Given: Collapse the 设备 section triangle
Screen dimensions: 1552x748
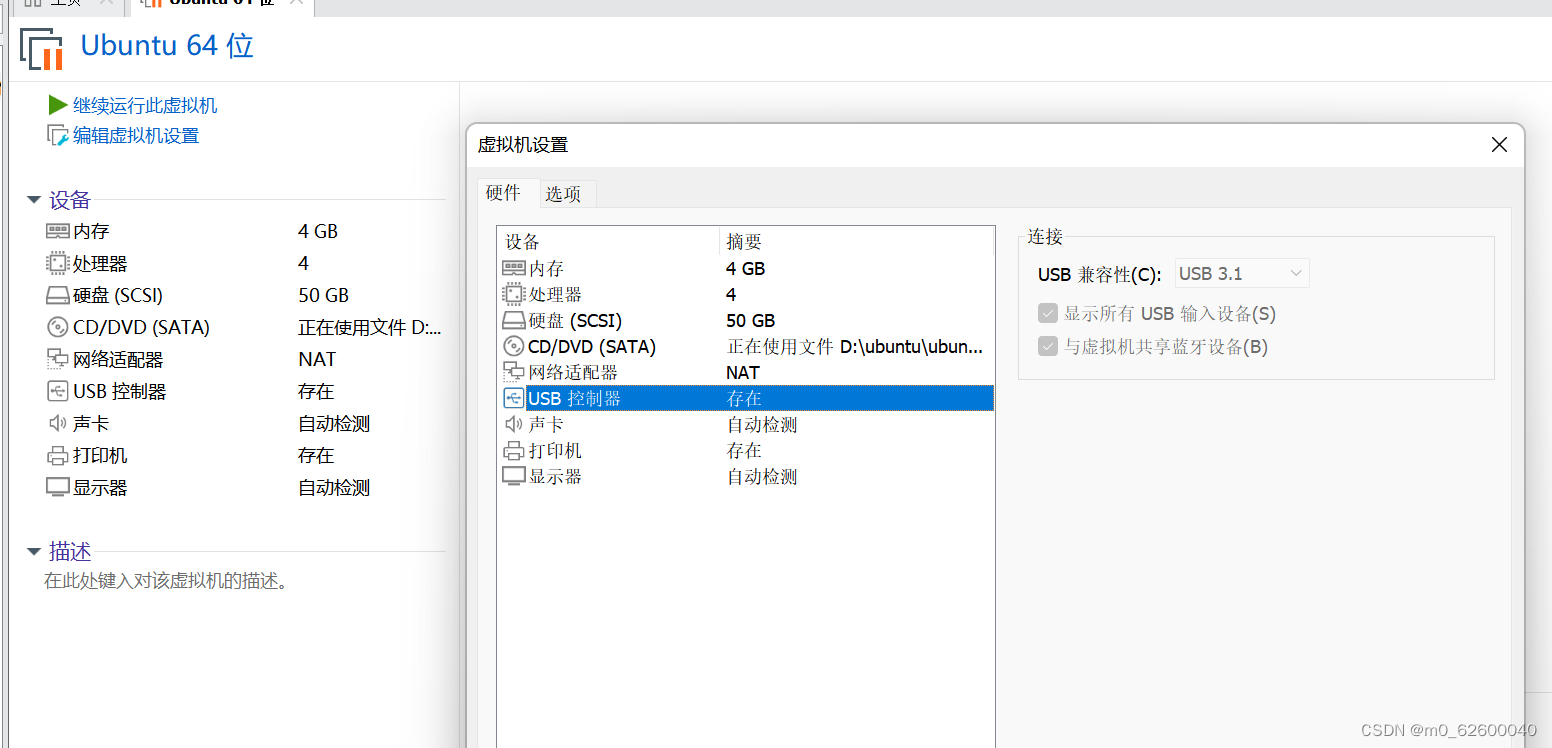Looking at the screenshot, I should (34, 200).
